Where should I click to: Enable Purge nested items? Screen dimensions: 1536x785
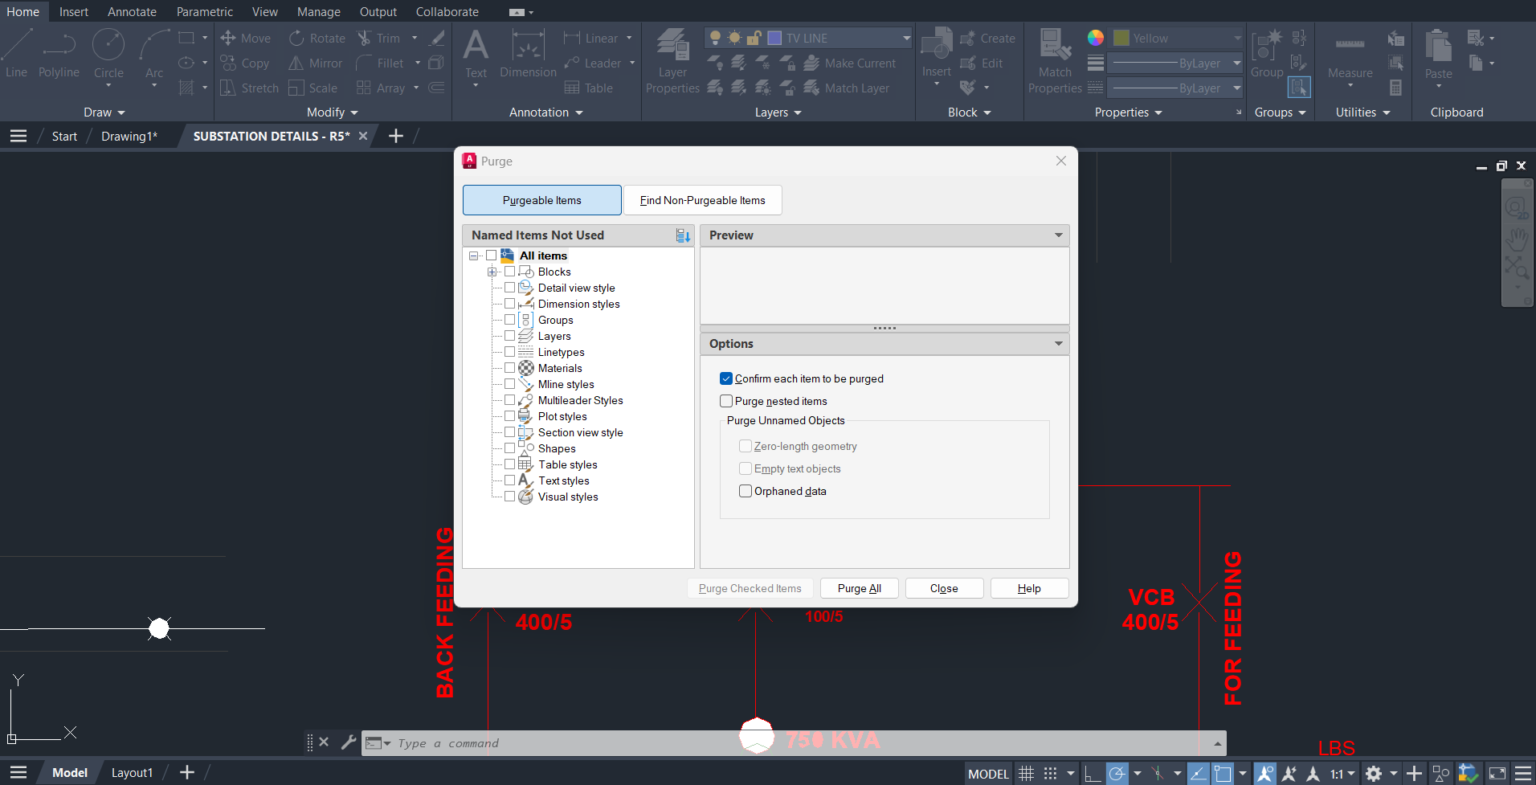(x=726, y=400)
